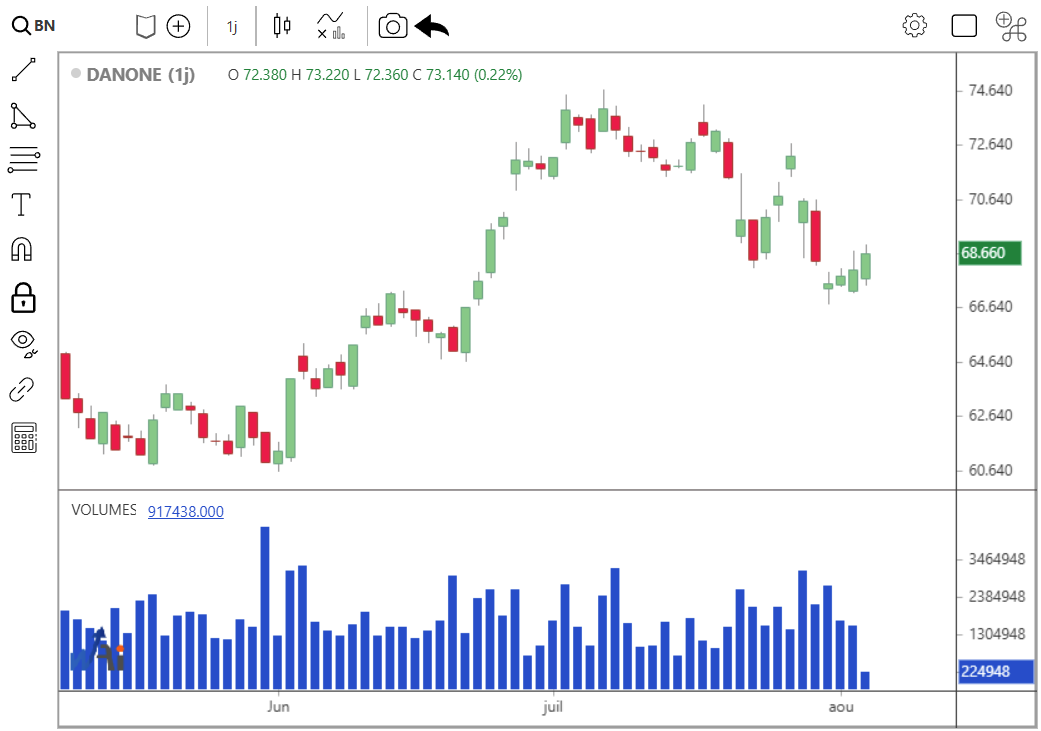Click the undo back arrow
Viewport: 1041px width, 731px height.
click(x=432, y=27)
